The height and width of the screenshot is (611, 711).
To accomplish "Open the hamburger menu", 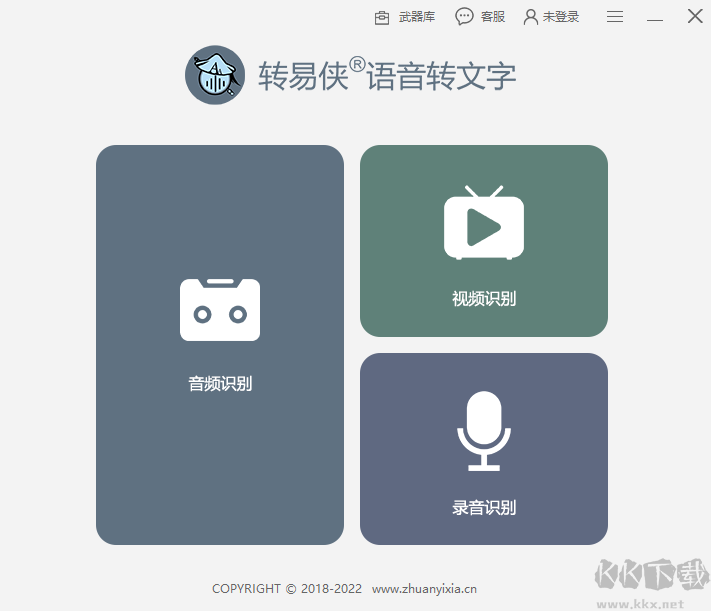I will click(x=615, y=17).
